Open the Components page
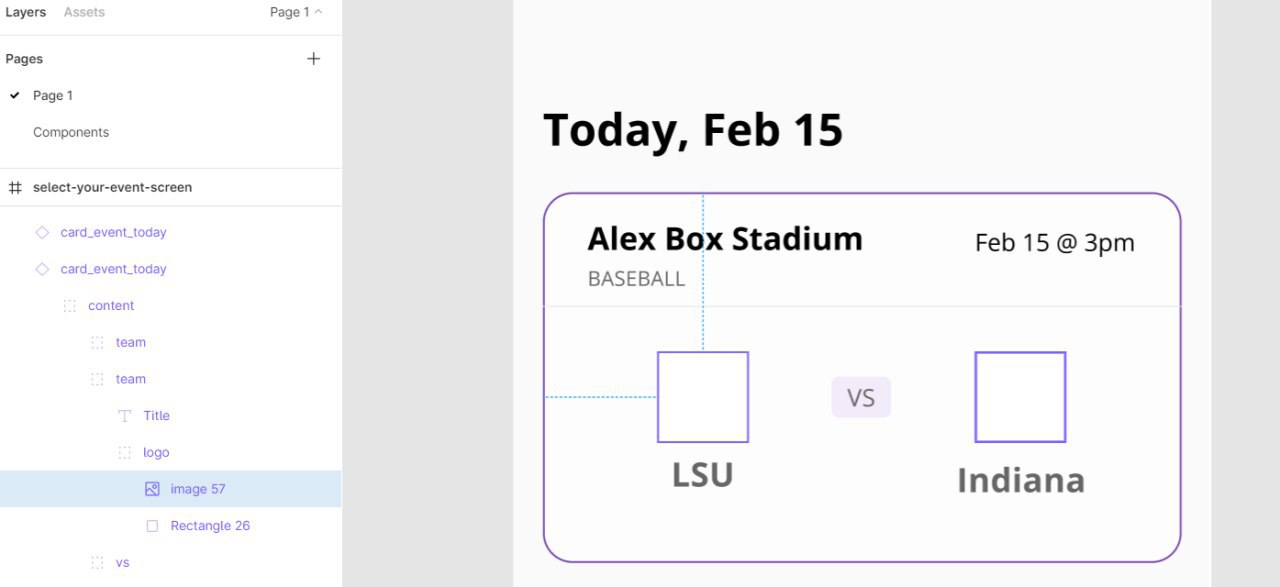Screen dimensions: 1280x587 (71, 132)
